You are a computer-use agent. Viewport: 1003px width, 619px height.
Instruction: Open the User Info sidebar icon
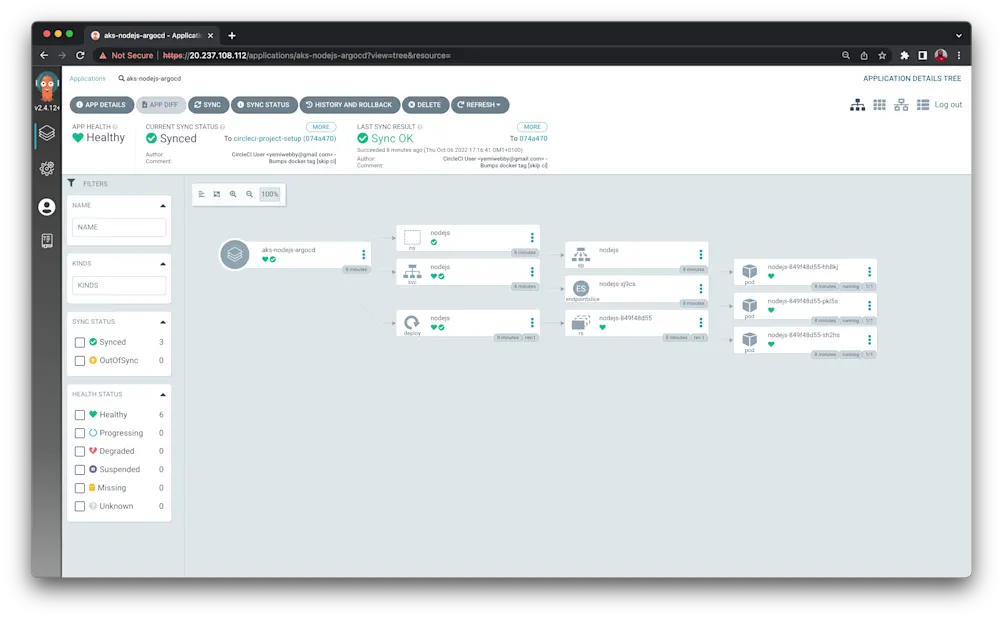pyautogui.click(x=46, y=208)
